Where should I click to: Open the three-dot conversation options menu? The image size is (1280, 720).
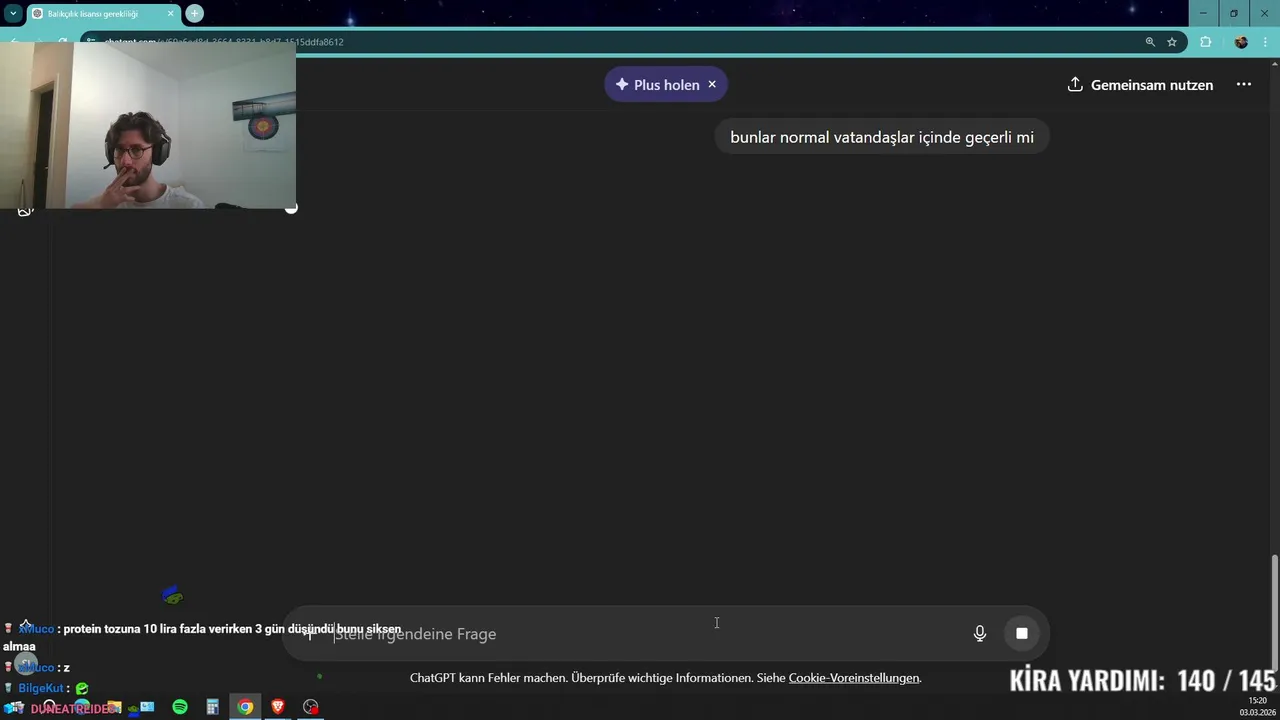point(1244,84)
